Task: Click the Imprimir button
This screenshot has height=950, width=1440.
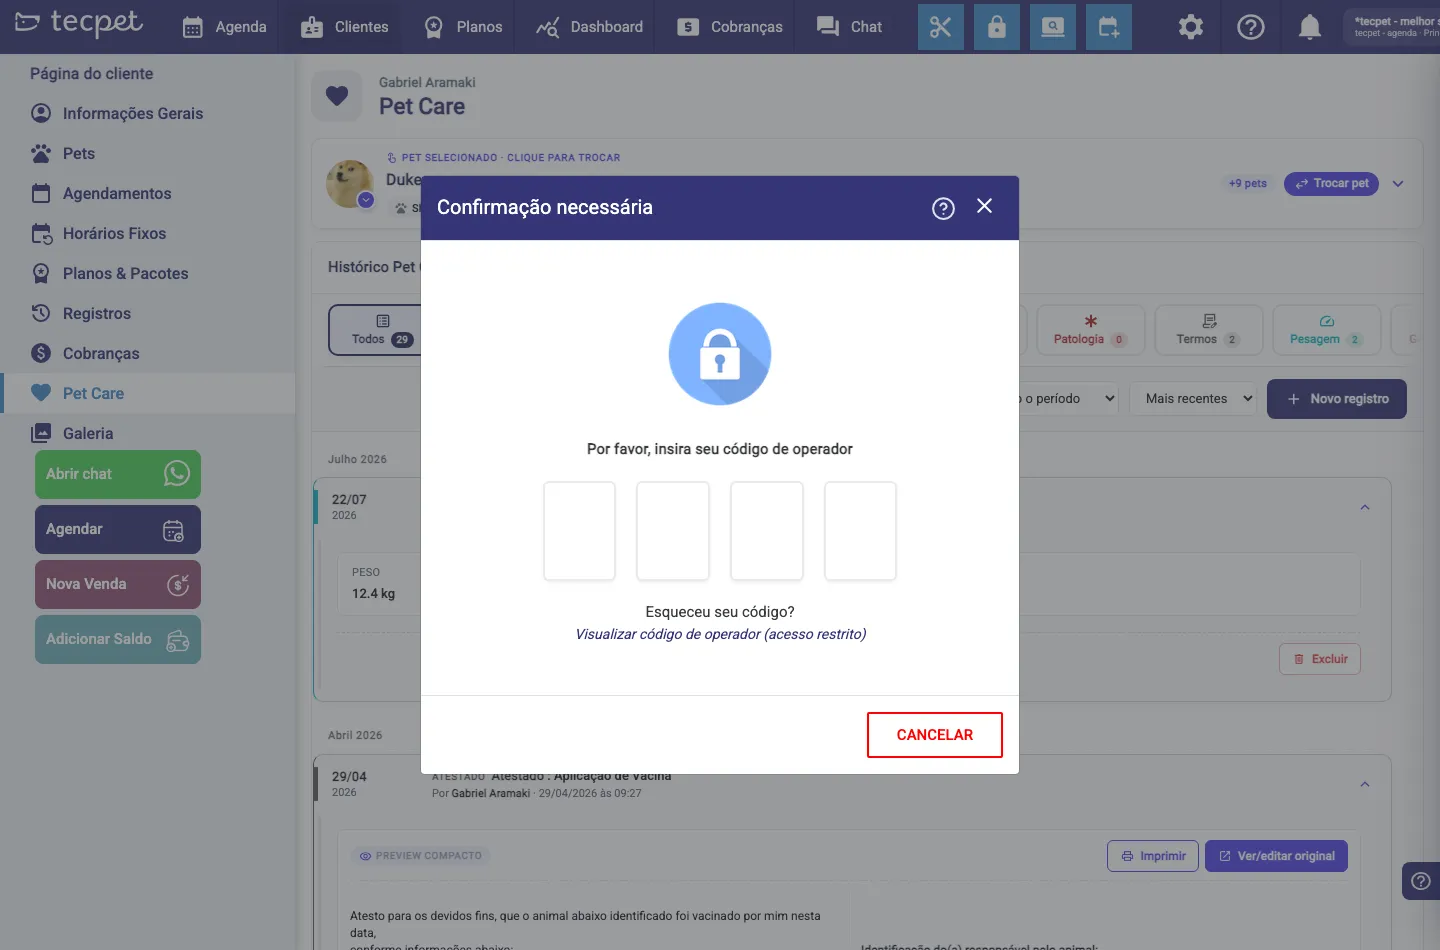Action: [x=1153, y=856]
